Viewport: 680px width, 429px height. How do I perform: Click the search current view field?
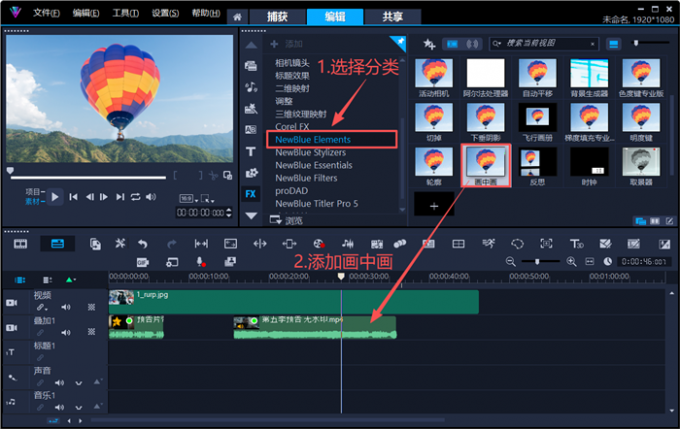point(544,44)
